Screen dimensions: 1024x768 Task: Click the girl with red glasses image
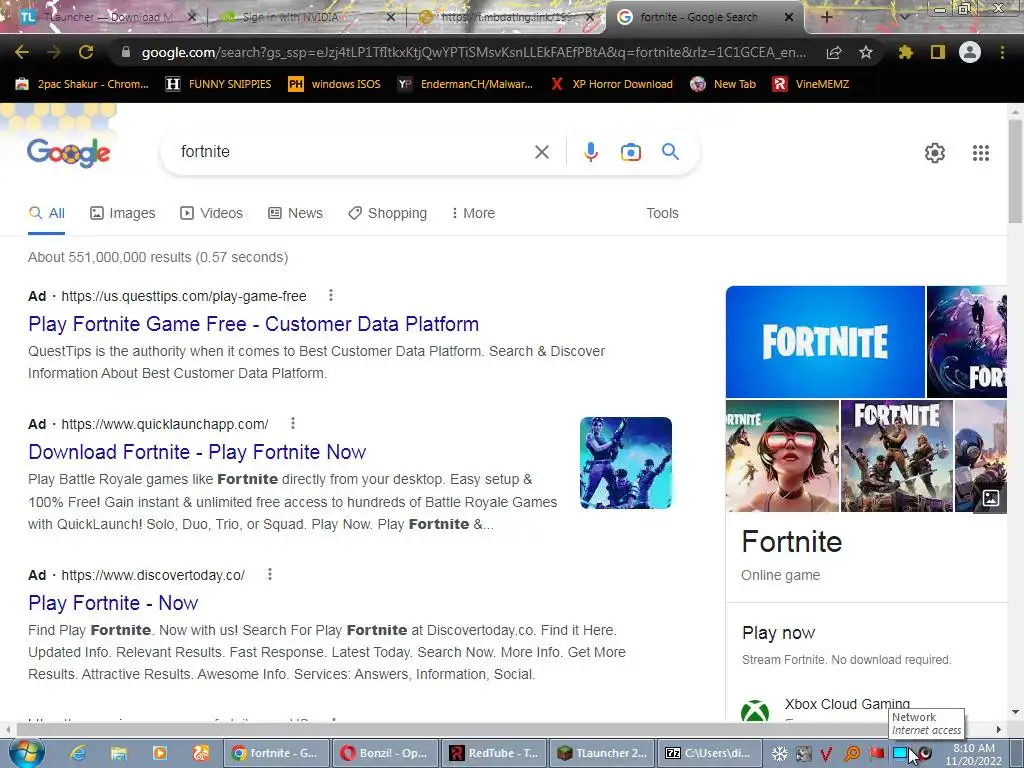point(782,456)
